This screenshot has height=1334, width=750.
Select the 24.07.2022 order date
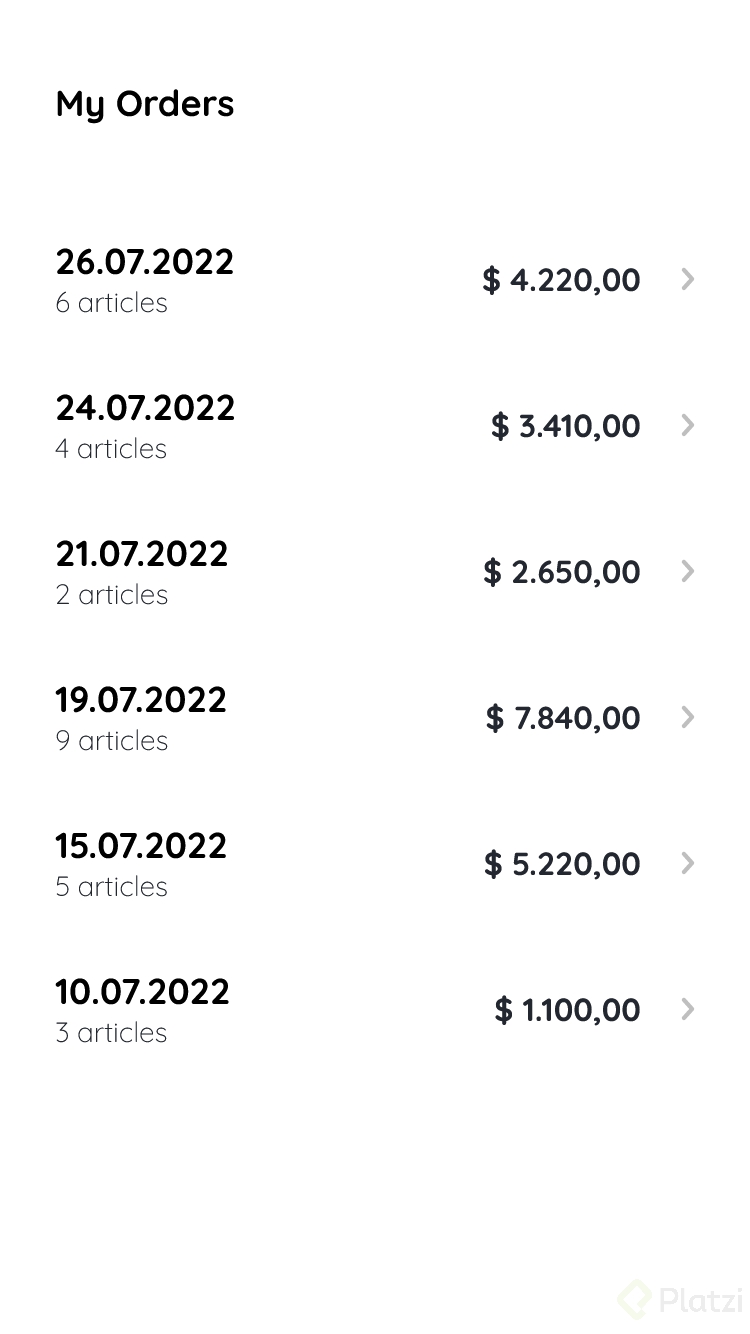tap(145, 408)
